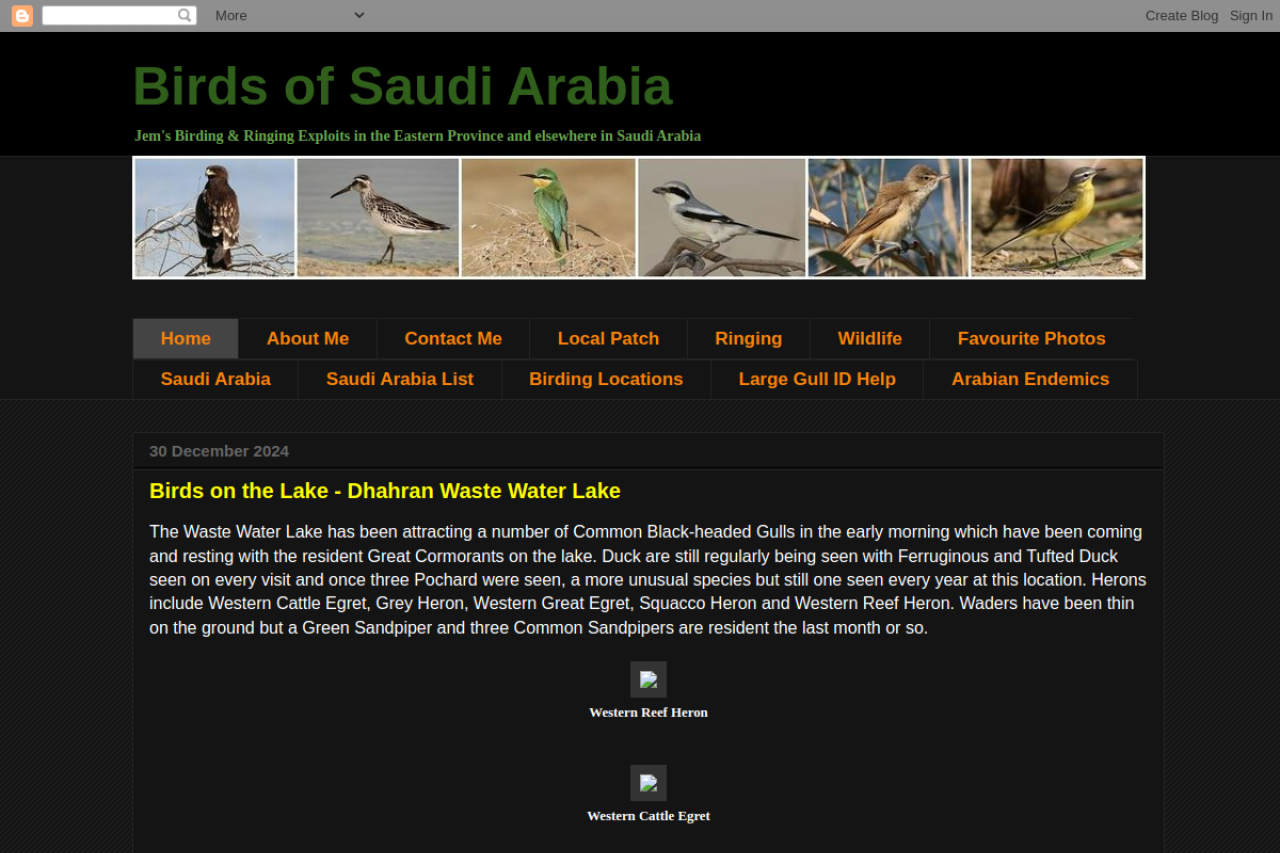Click the Western Reef Heron caption
The width and height of the screenshot is (1280, 853).
(648, 713)
